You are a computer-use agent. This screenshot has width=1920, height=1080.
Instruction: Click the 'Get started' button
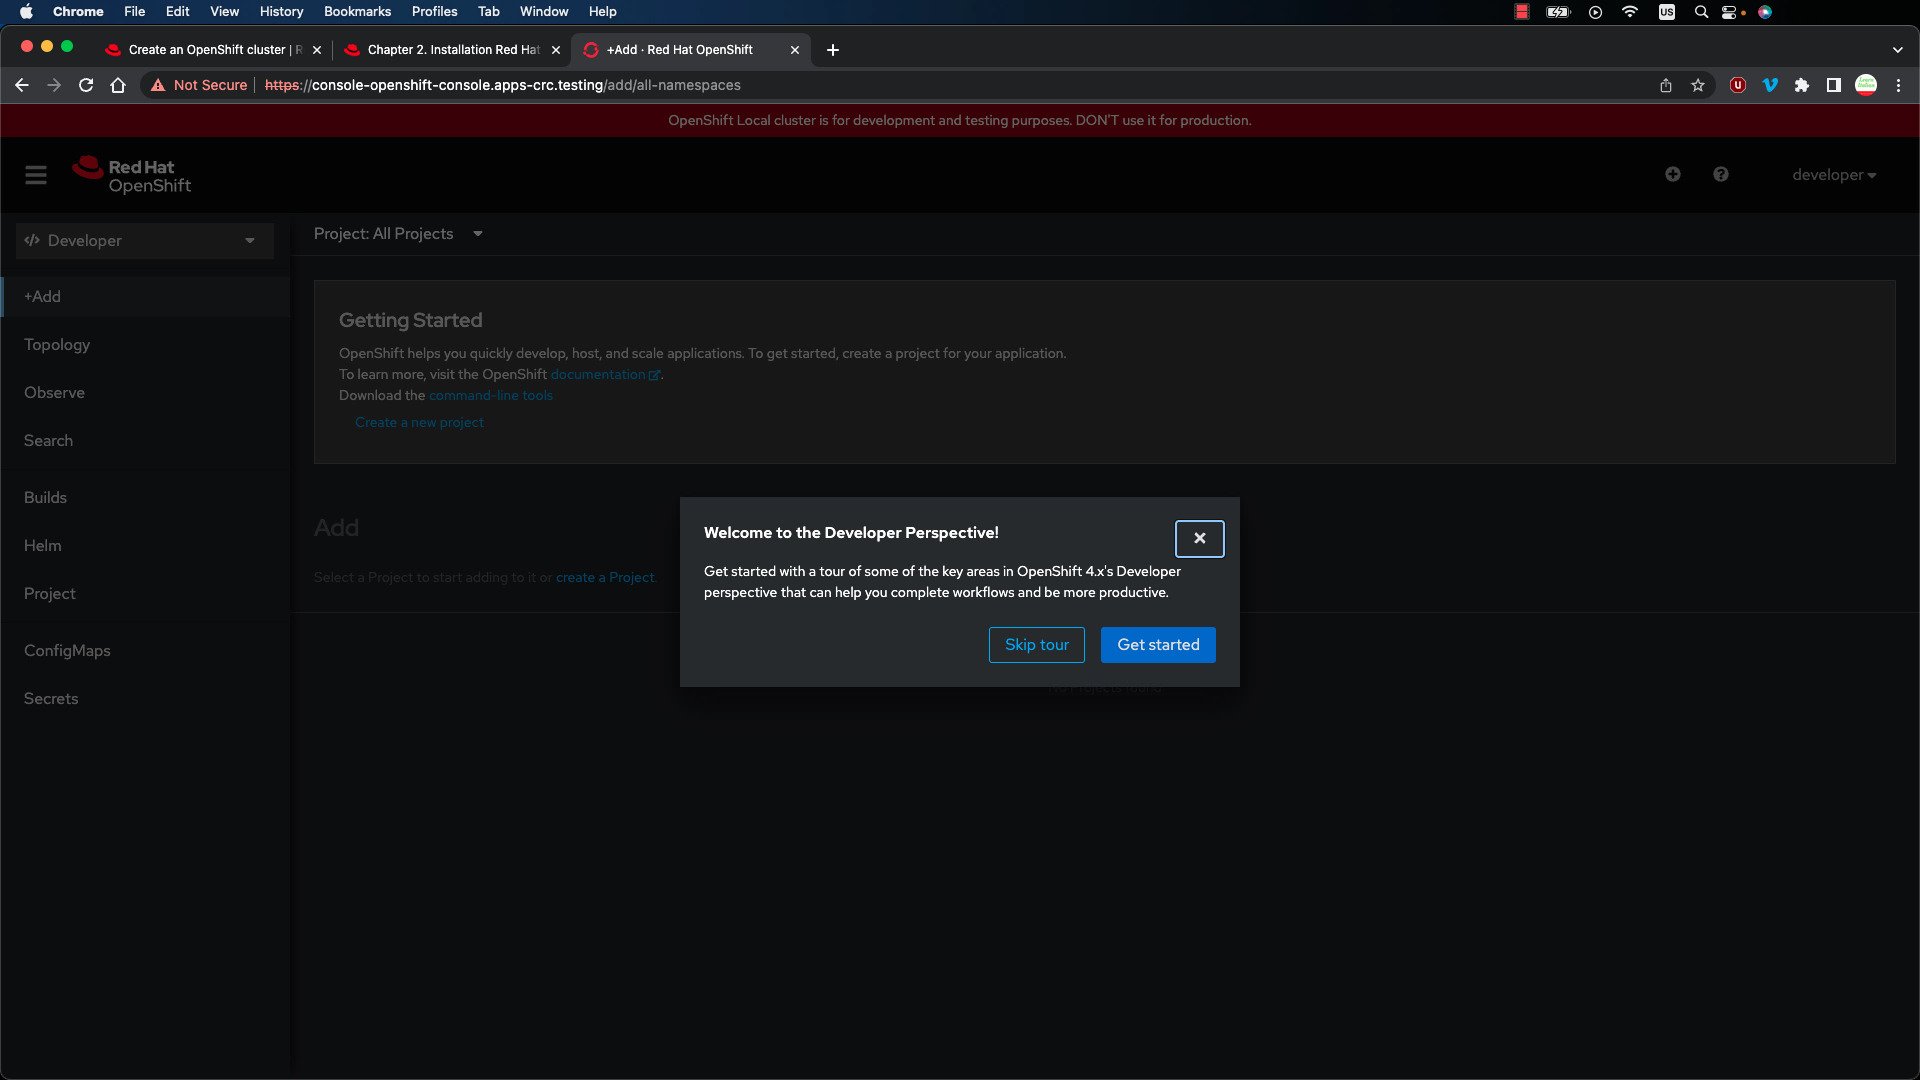(1158, 645)
